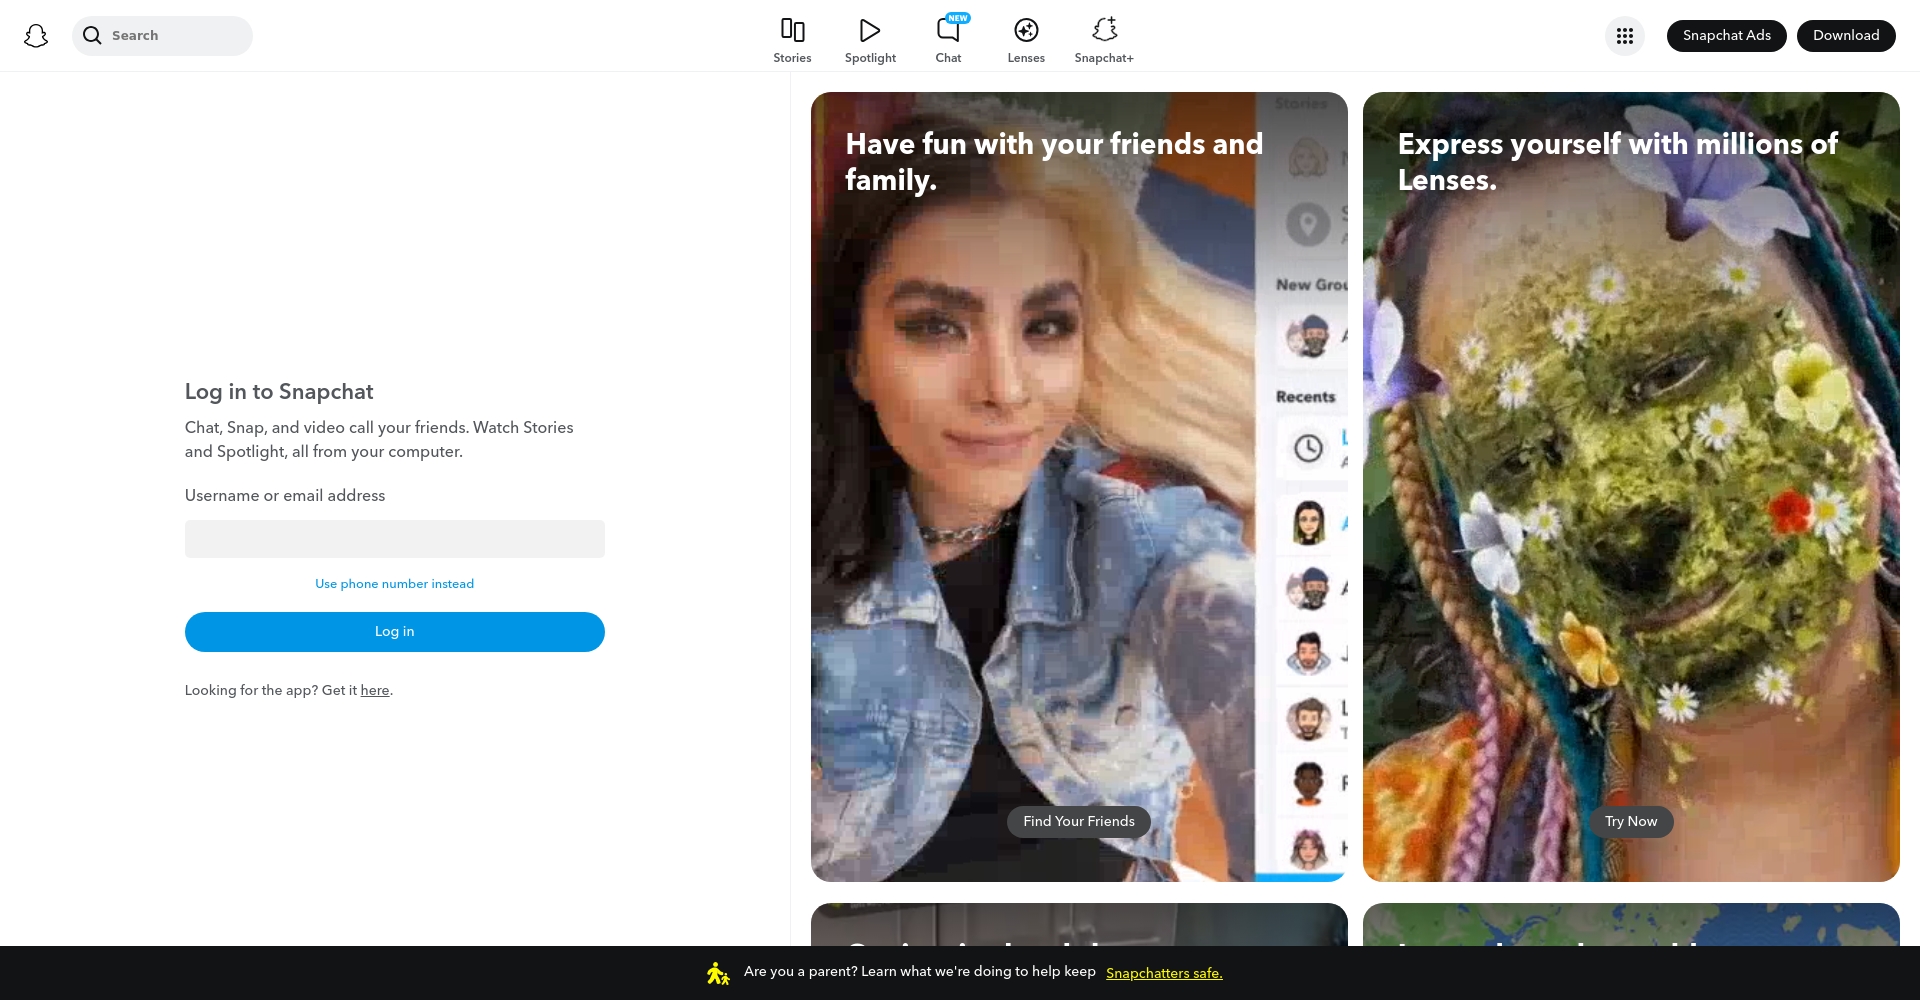Image resolution: width=1920 pixels, height=1000 pixels.
Task: Open the Stories icon in navigation
Action: [x=792, y=30]
